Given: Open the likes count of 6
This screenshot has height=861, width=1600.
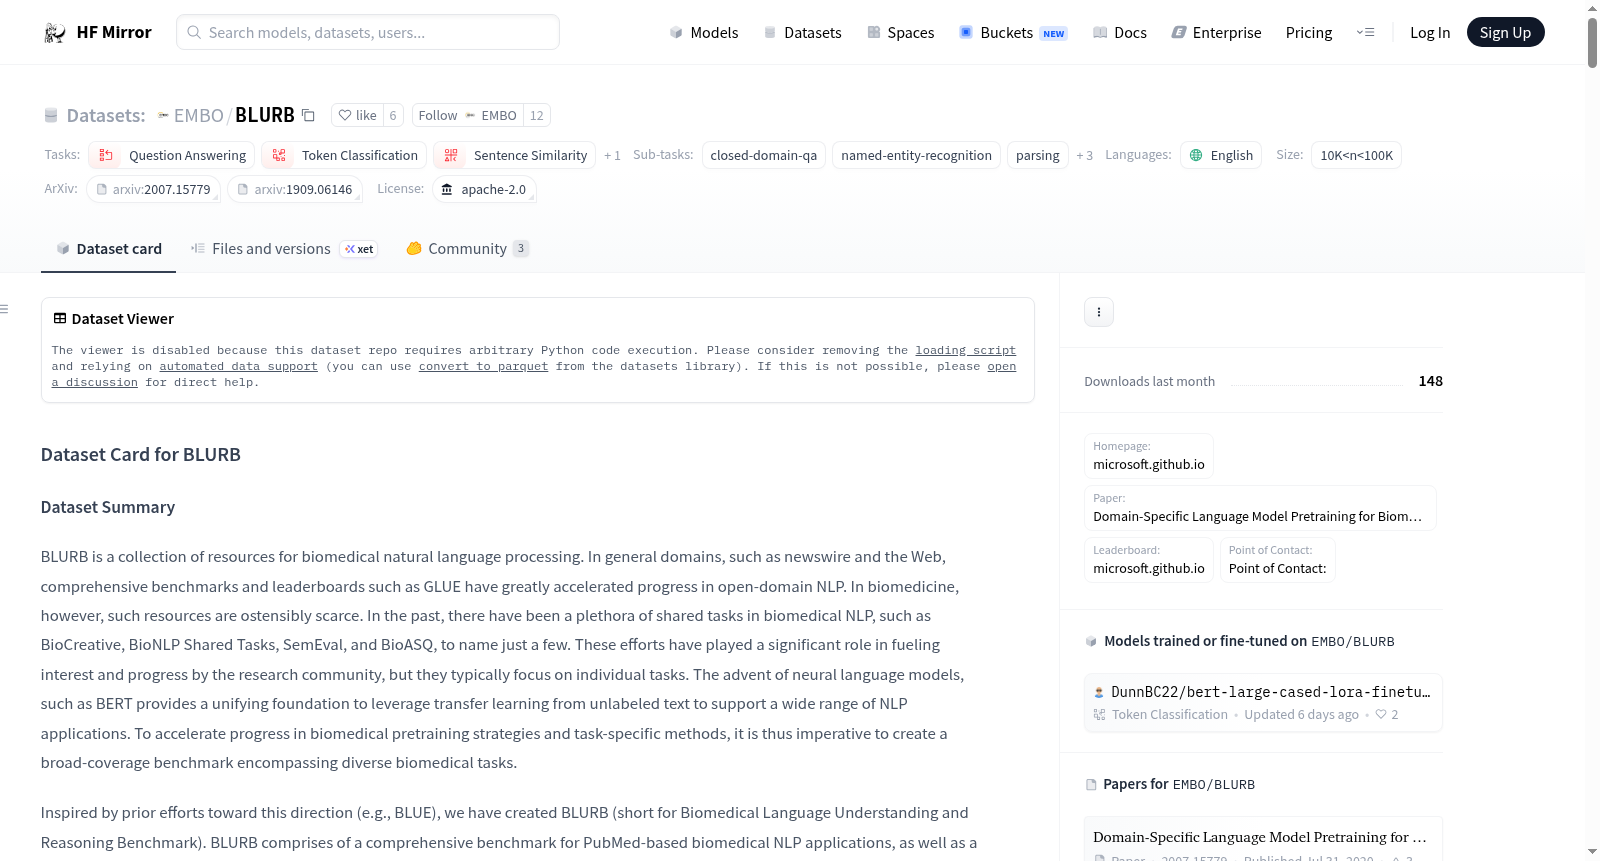Looking at the screenshot, I should (x=393, y=115).
